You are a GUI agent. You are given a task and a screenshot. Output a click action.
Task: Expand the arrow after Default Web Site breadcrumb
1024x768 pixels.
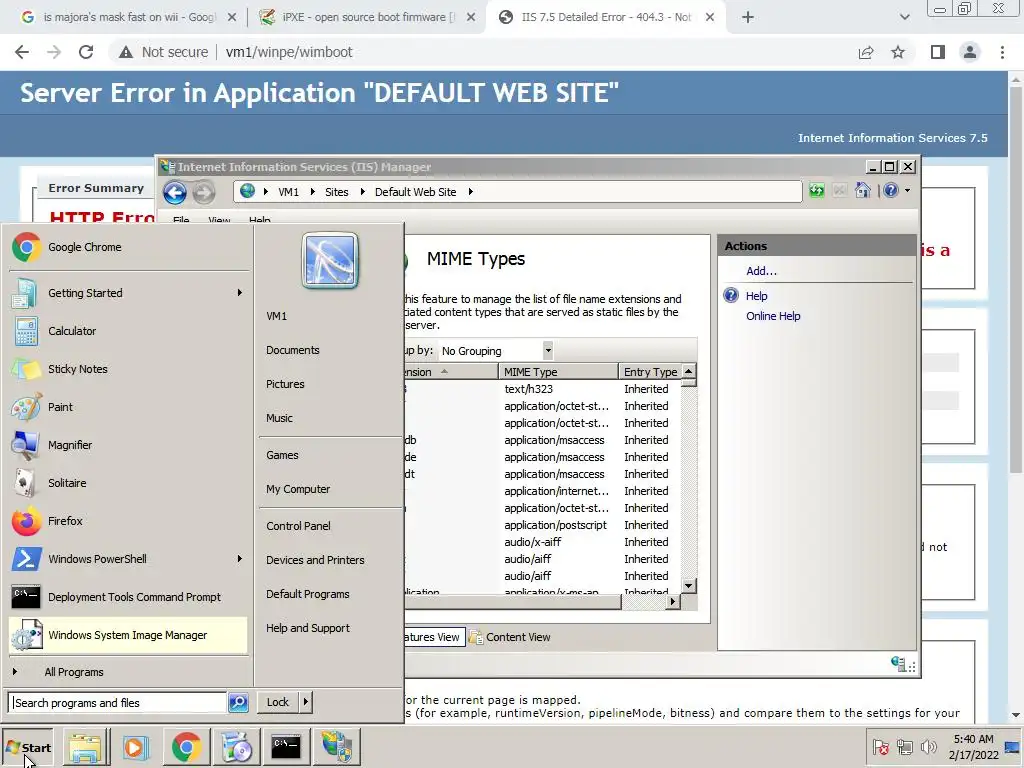click(470, 192)
